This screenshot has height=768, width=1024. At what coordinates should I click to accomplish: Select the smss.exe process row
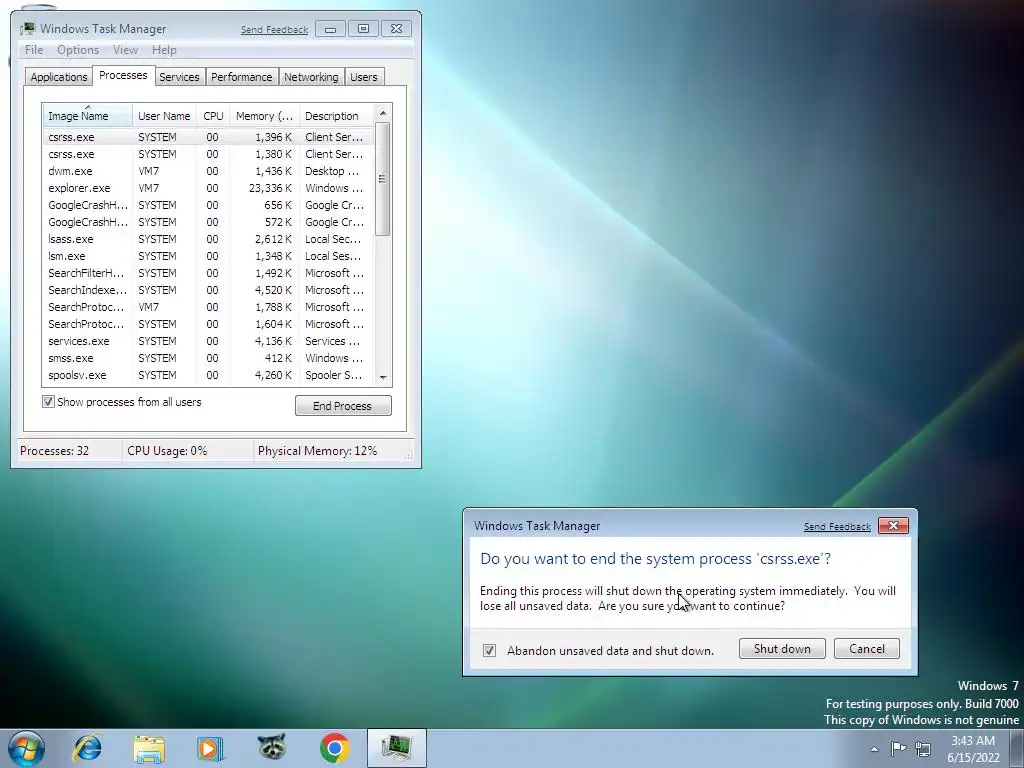[208, 358]
